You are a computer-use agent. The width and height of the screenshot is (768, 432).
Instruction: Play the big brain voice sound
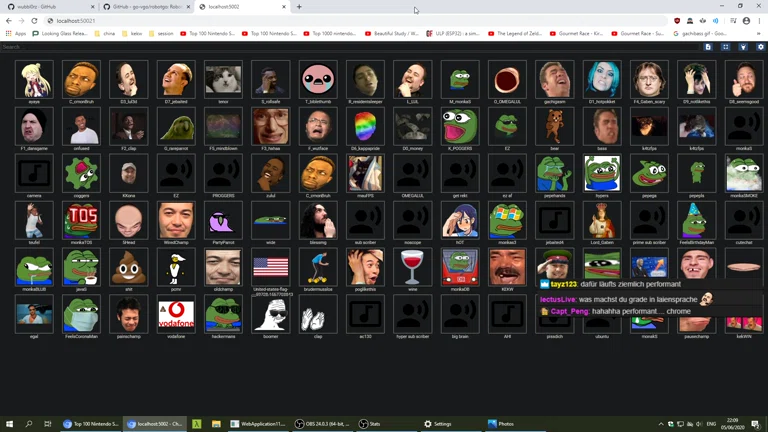tap(460, 314)
